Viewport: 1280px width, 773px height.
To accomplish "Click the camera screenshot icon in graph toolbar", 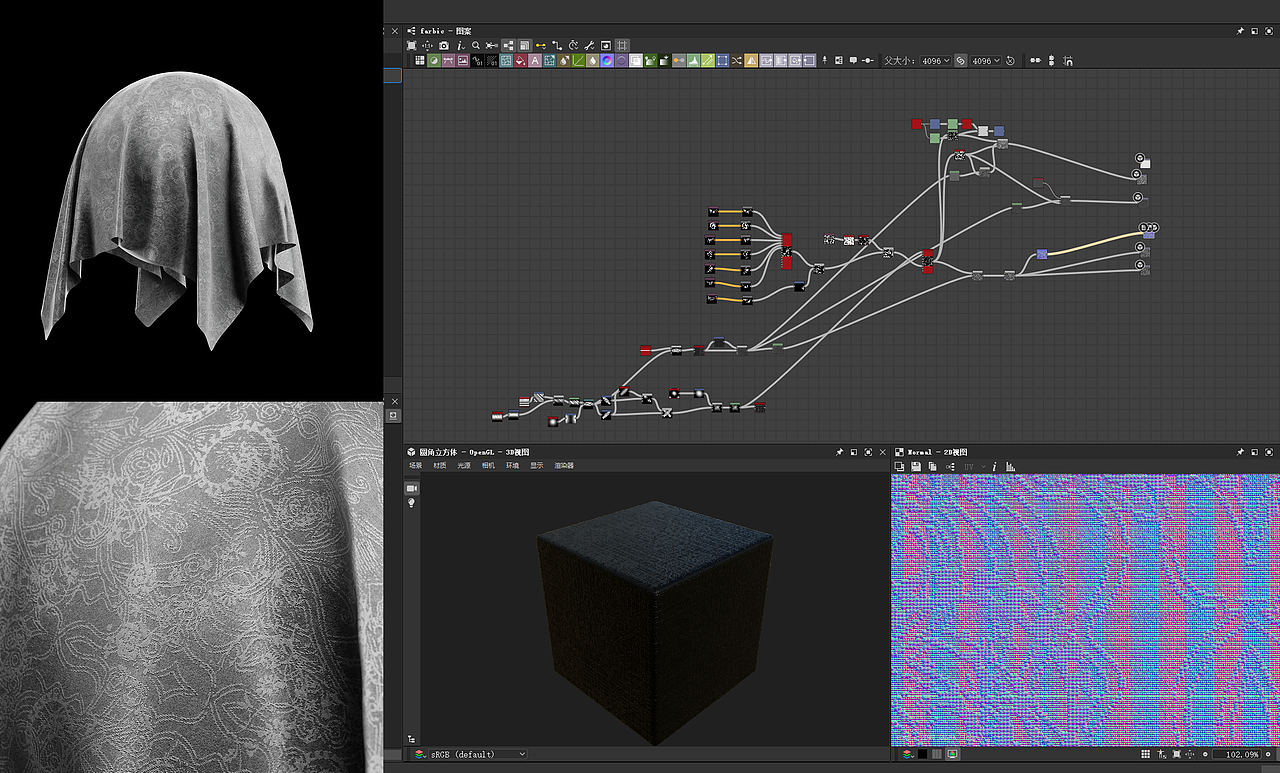I will tap(444, 45).
